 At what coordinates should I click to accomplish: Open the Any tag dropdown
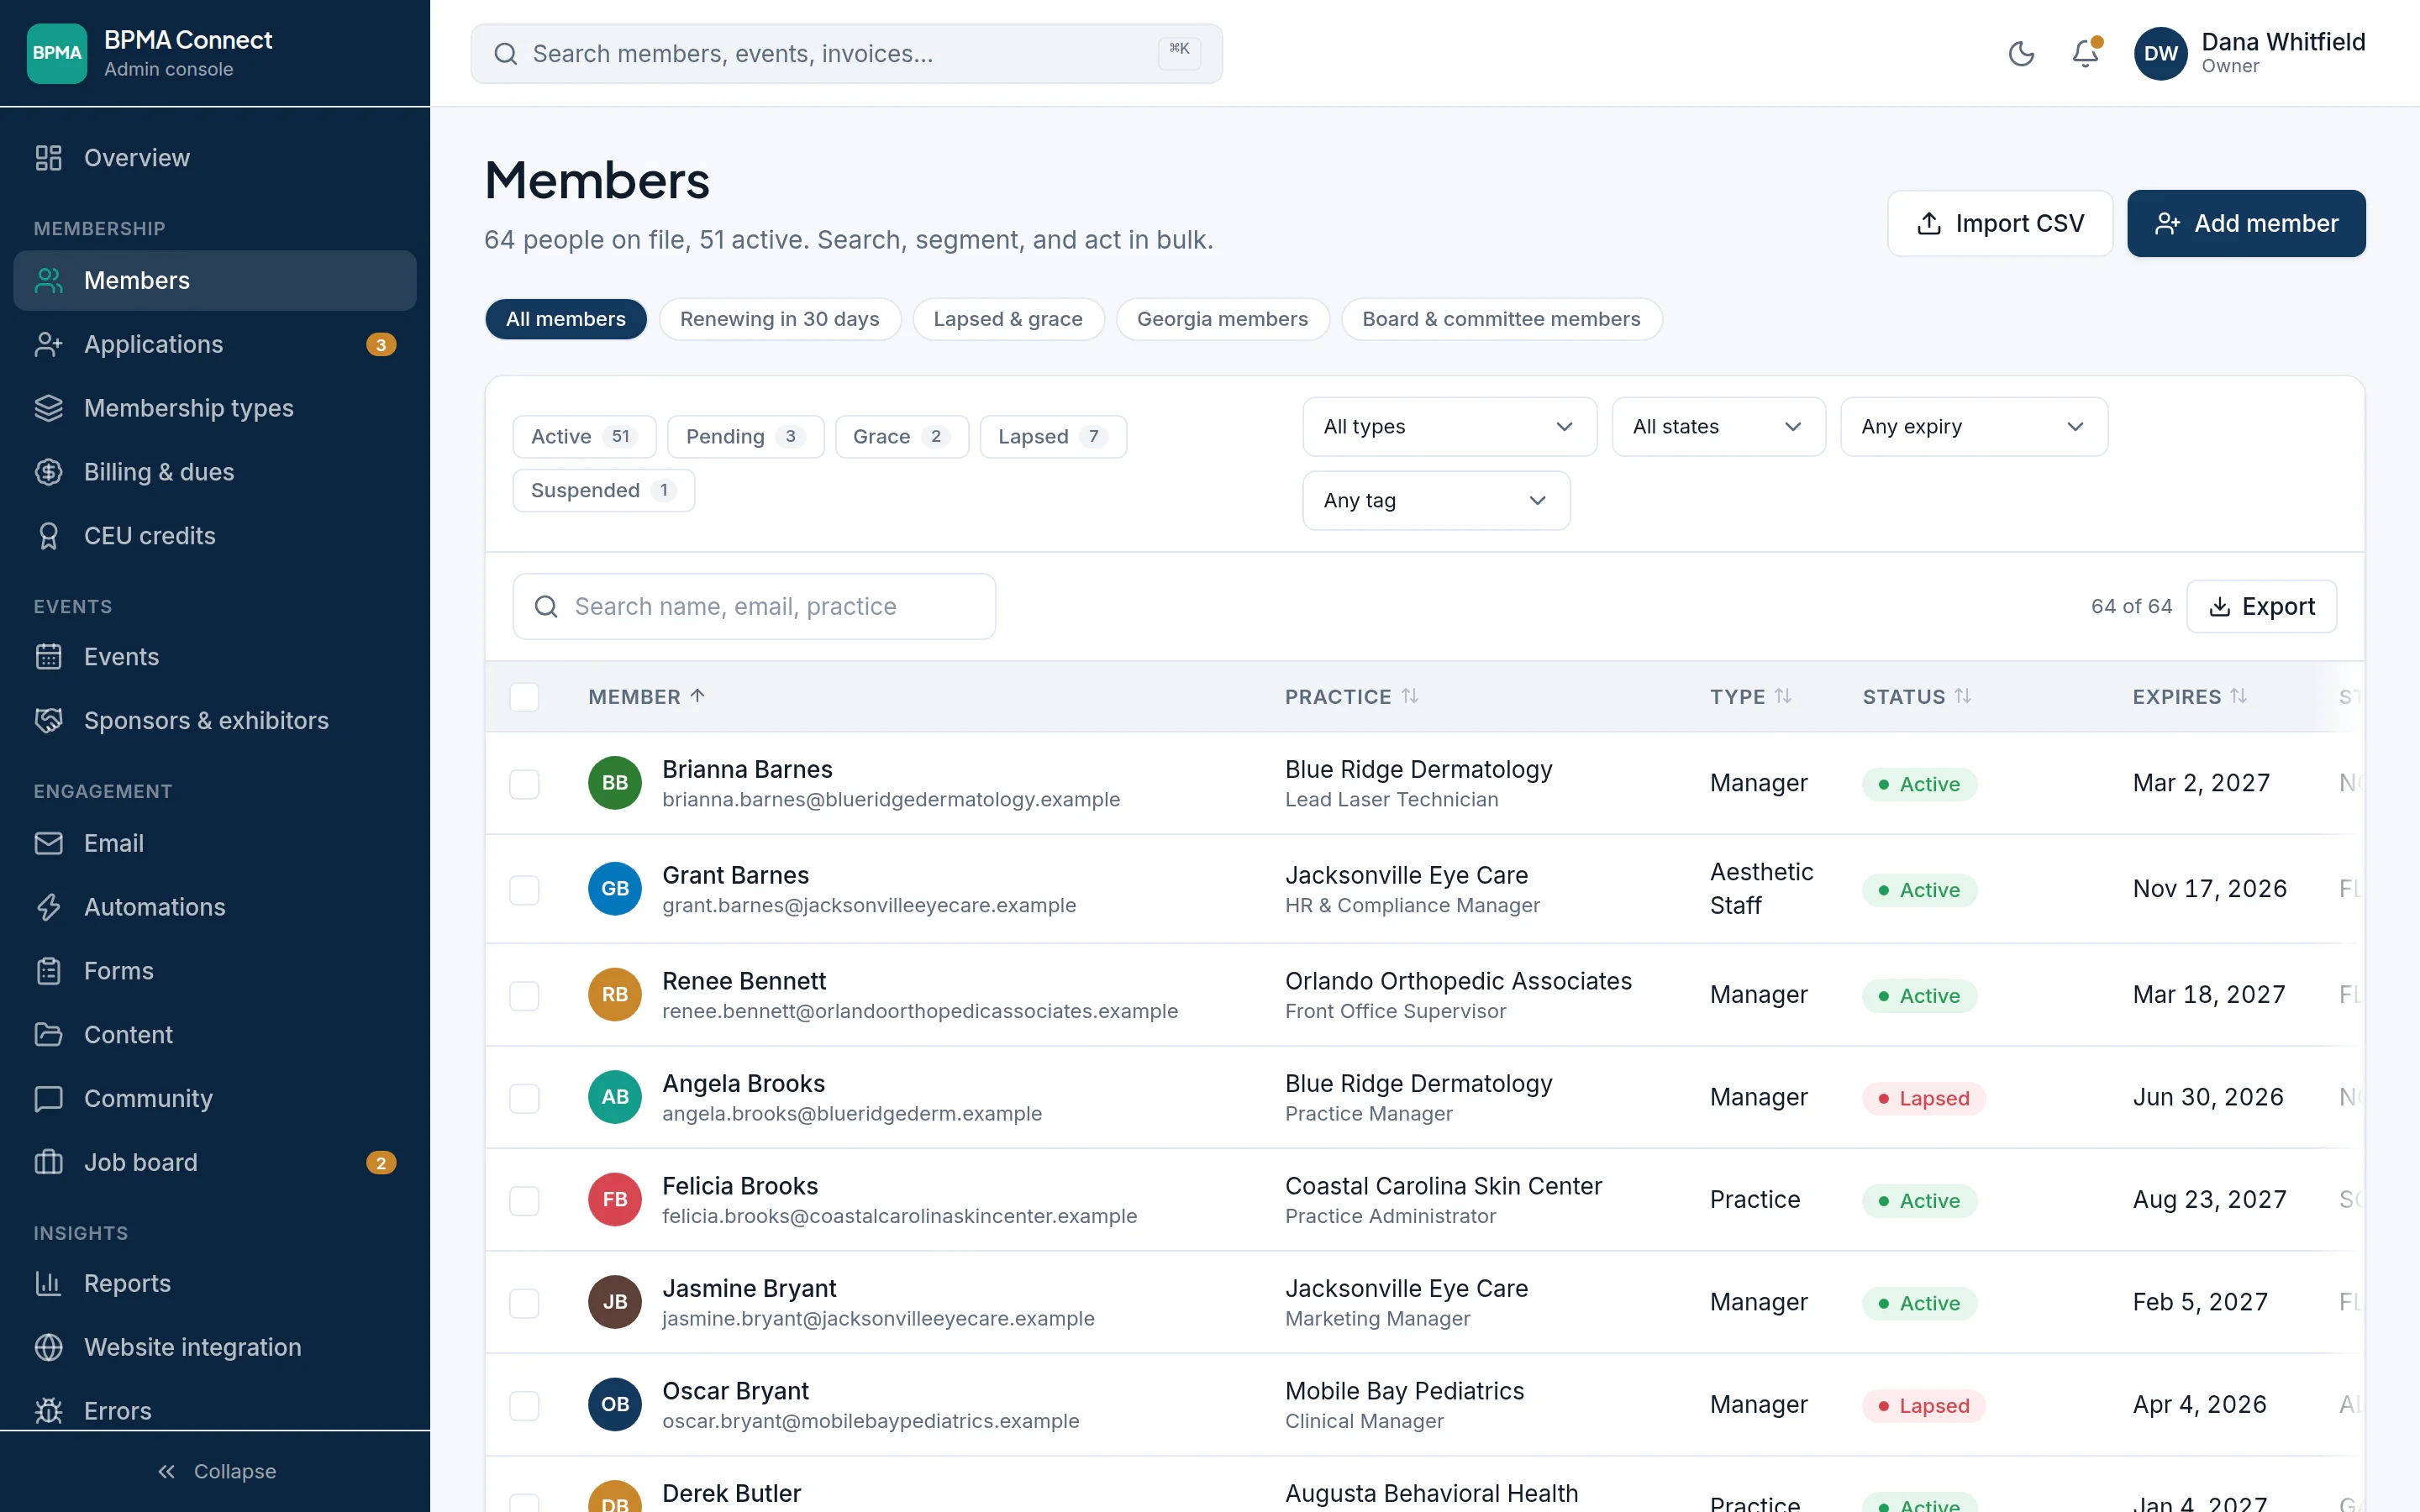pyautogui.click(x=1436, y=501)
